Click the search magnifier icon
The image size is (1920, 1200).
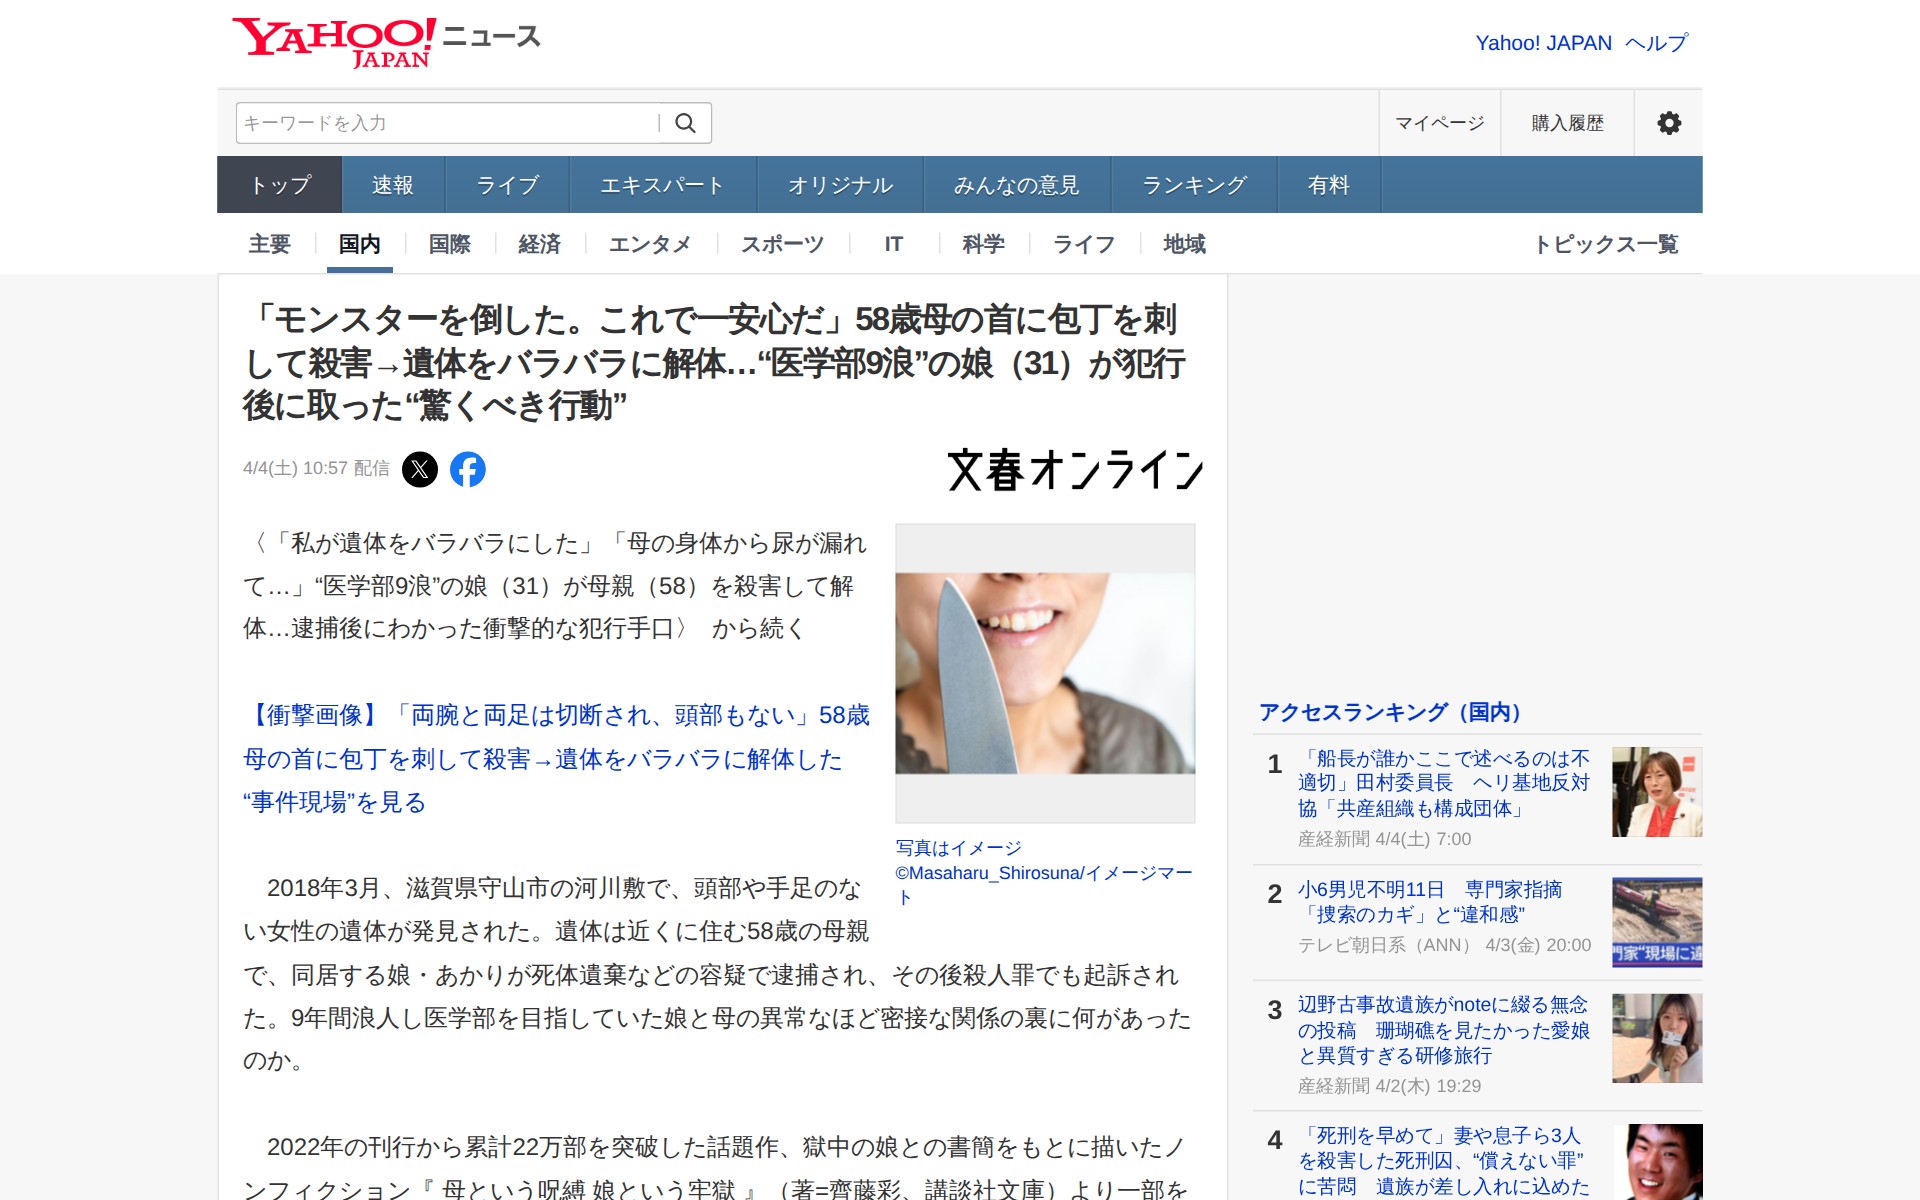[685, 123]
